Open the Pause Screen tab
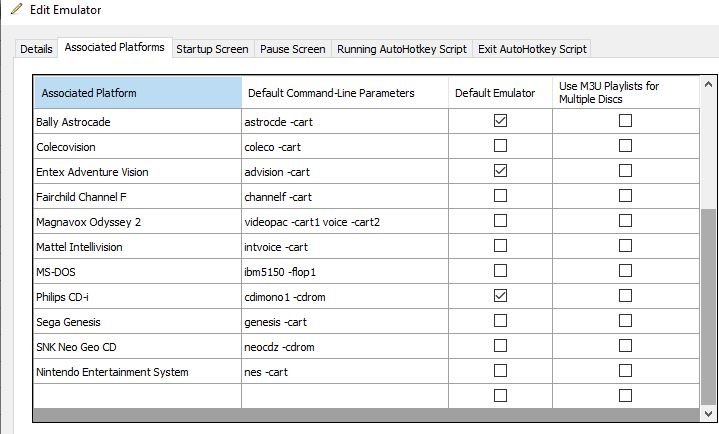The width and height of the screenshot is (719, 434). (293, 49)
